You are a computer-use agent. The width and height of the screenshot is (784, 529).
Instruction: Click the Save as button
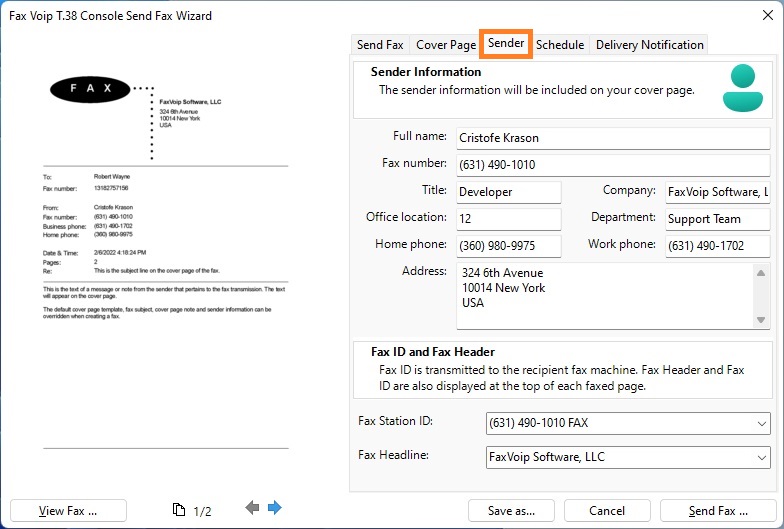point(511,510)
